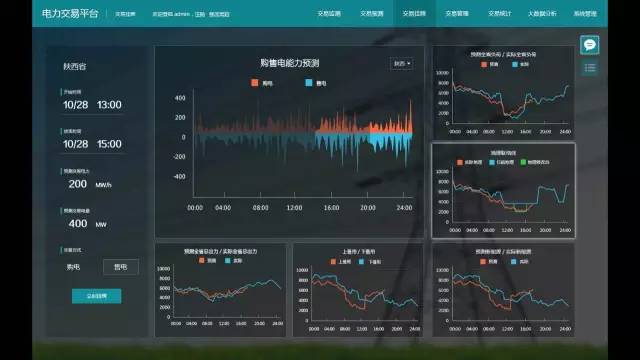
Task: Open the 陕西 province dropdown on main chart
Action: coord(402,64)
